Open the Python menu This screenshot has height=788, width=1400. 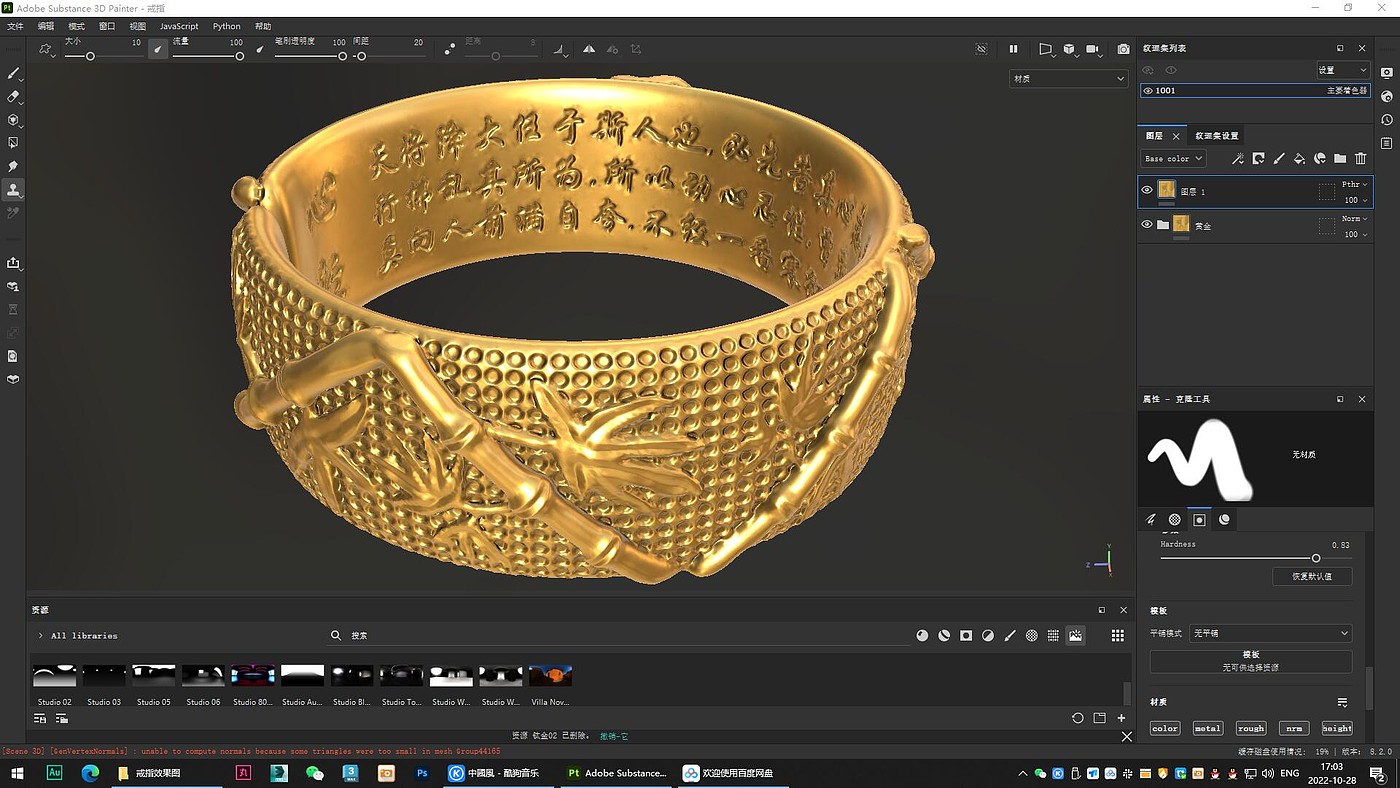(226, 26)
